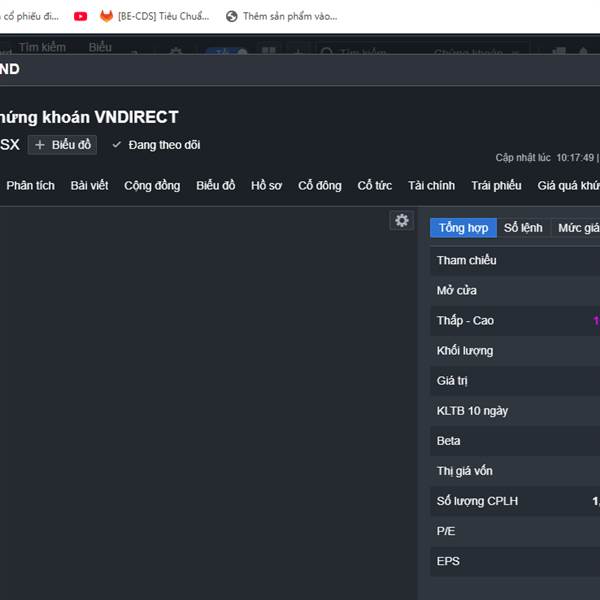Open the Tài chính tab
This screenshot has height=600, width=600.
[x=431, y=186]
